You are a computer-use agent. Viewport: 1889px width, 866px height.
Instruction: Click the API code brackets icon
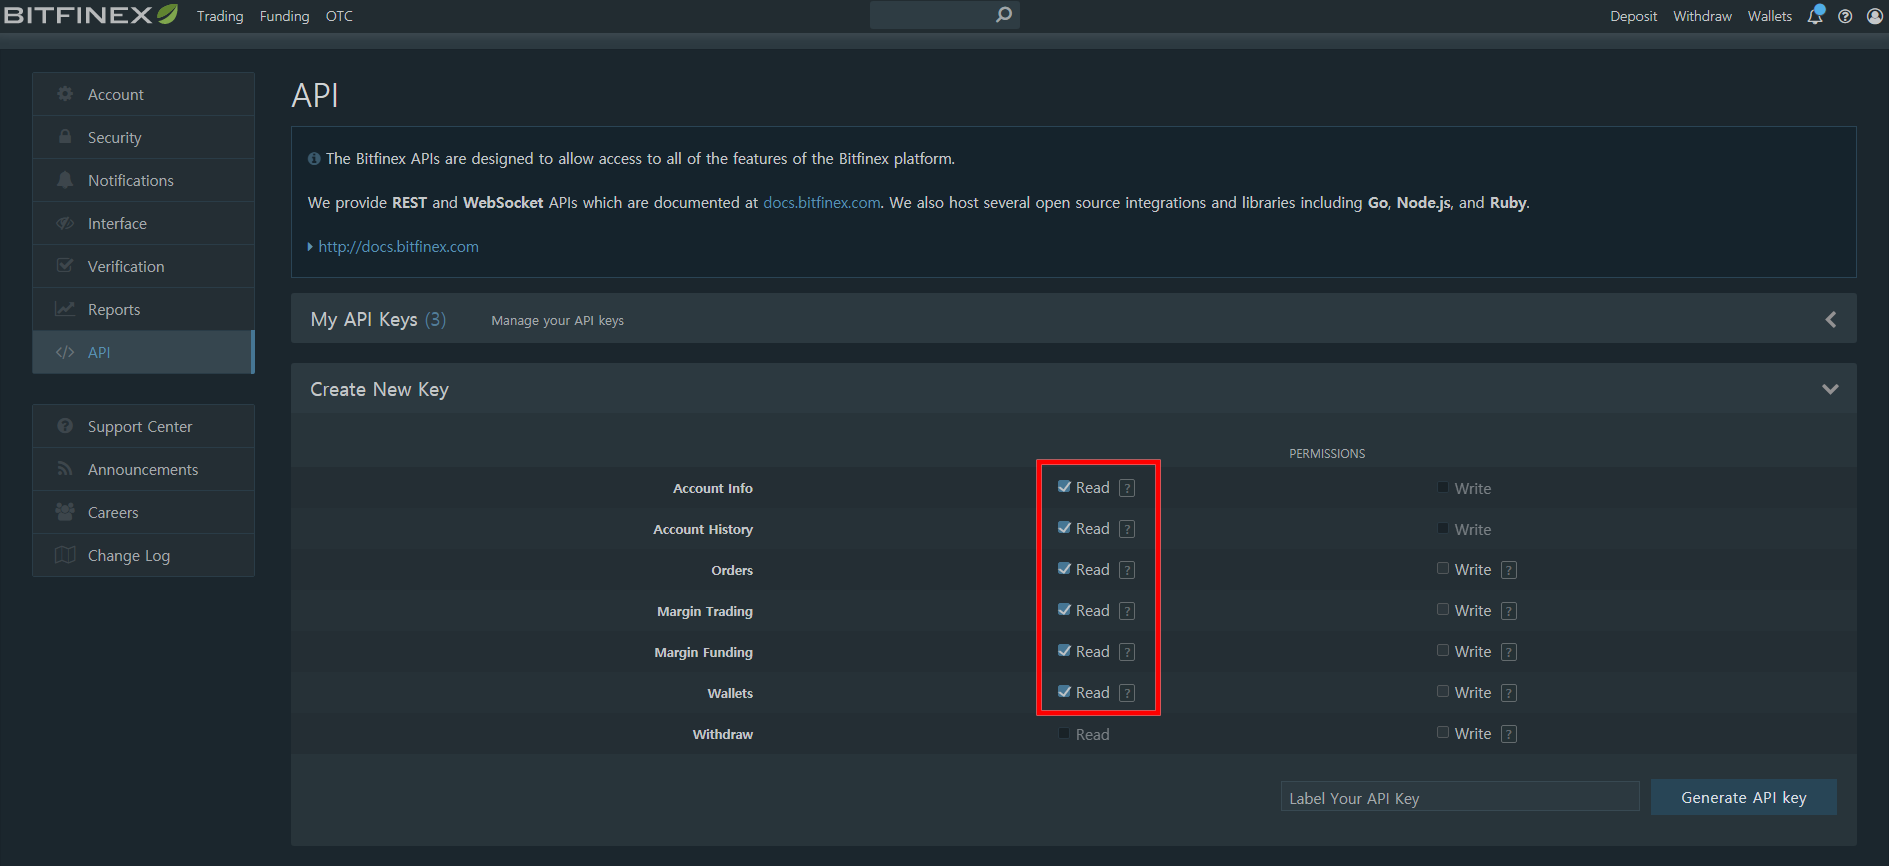pos(65,352)
